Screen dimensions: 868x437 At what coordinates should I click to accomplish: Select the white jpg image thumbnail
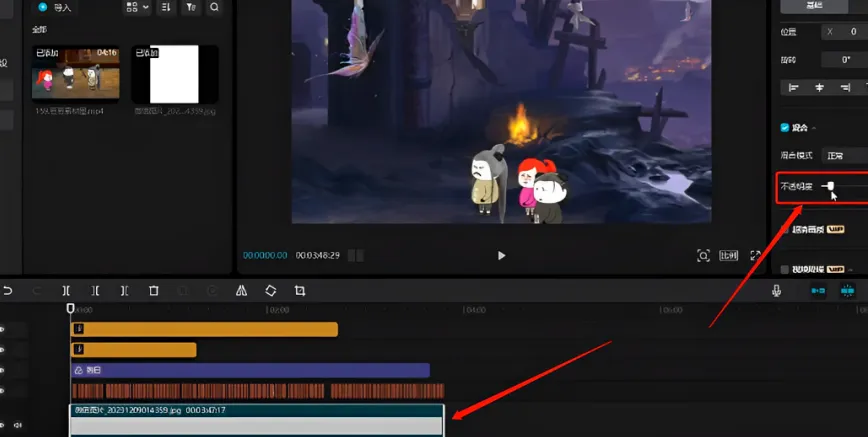pos(174,74)
